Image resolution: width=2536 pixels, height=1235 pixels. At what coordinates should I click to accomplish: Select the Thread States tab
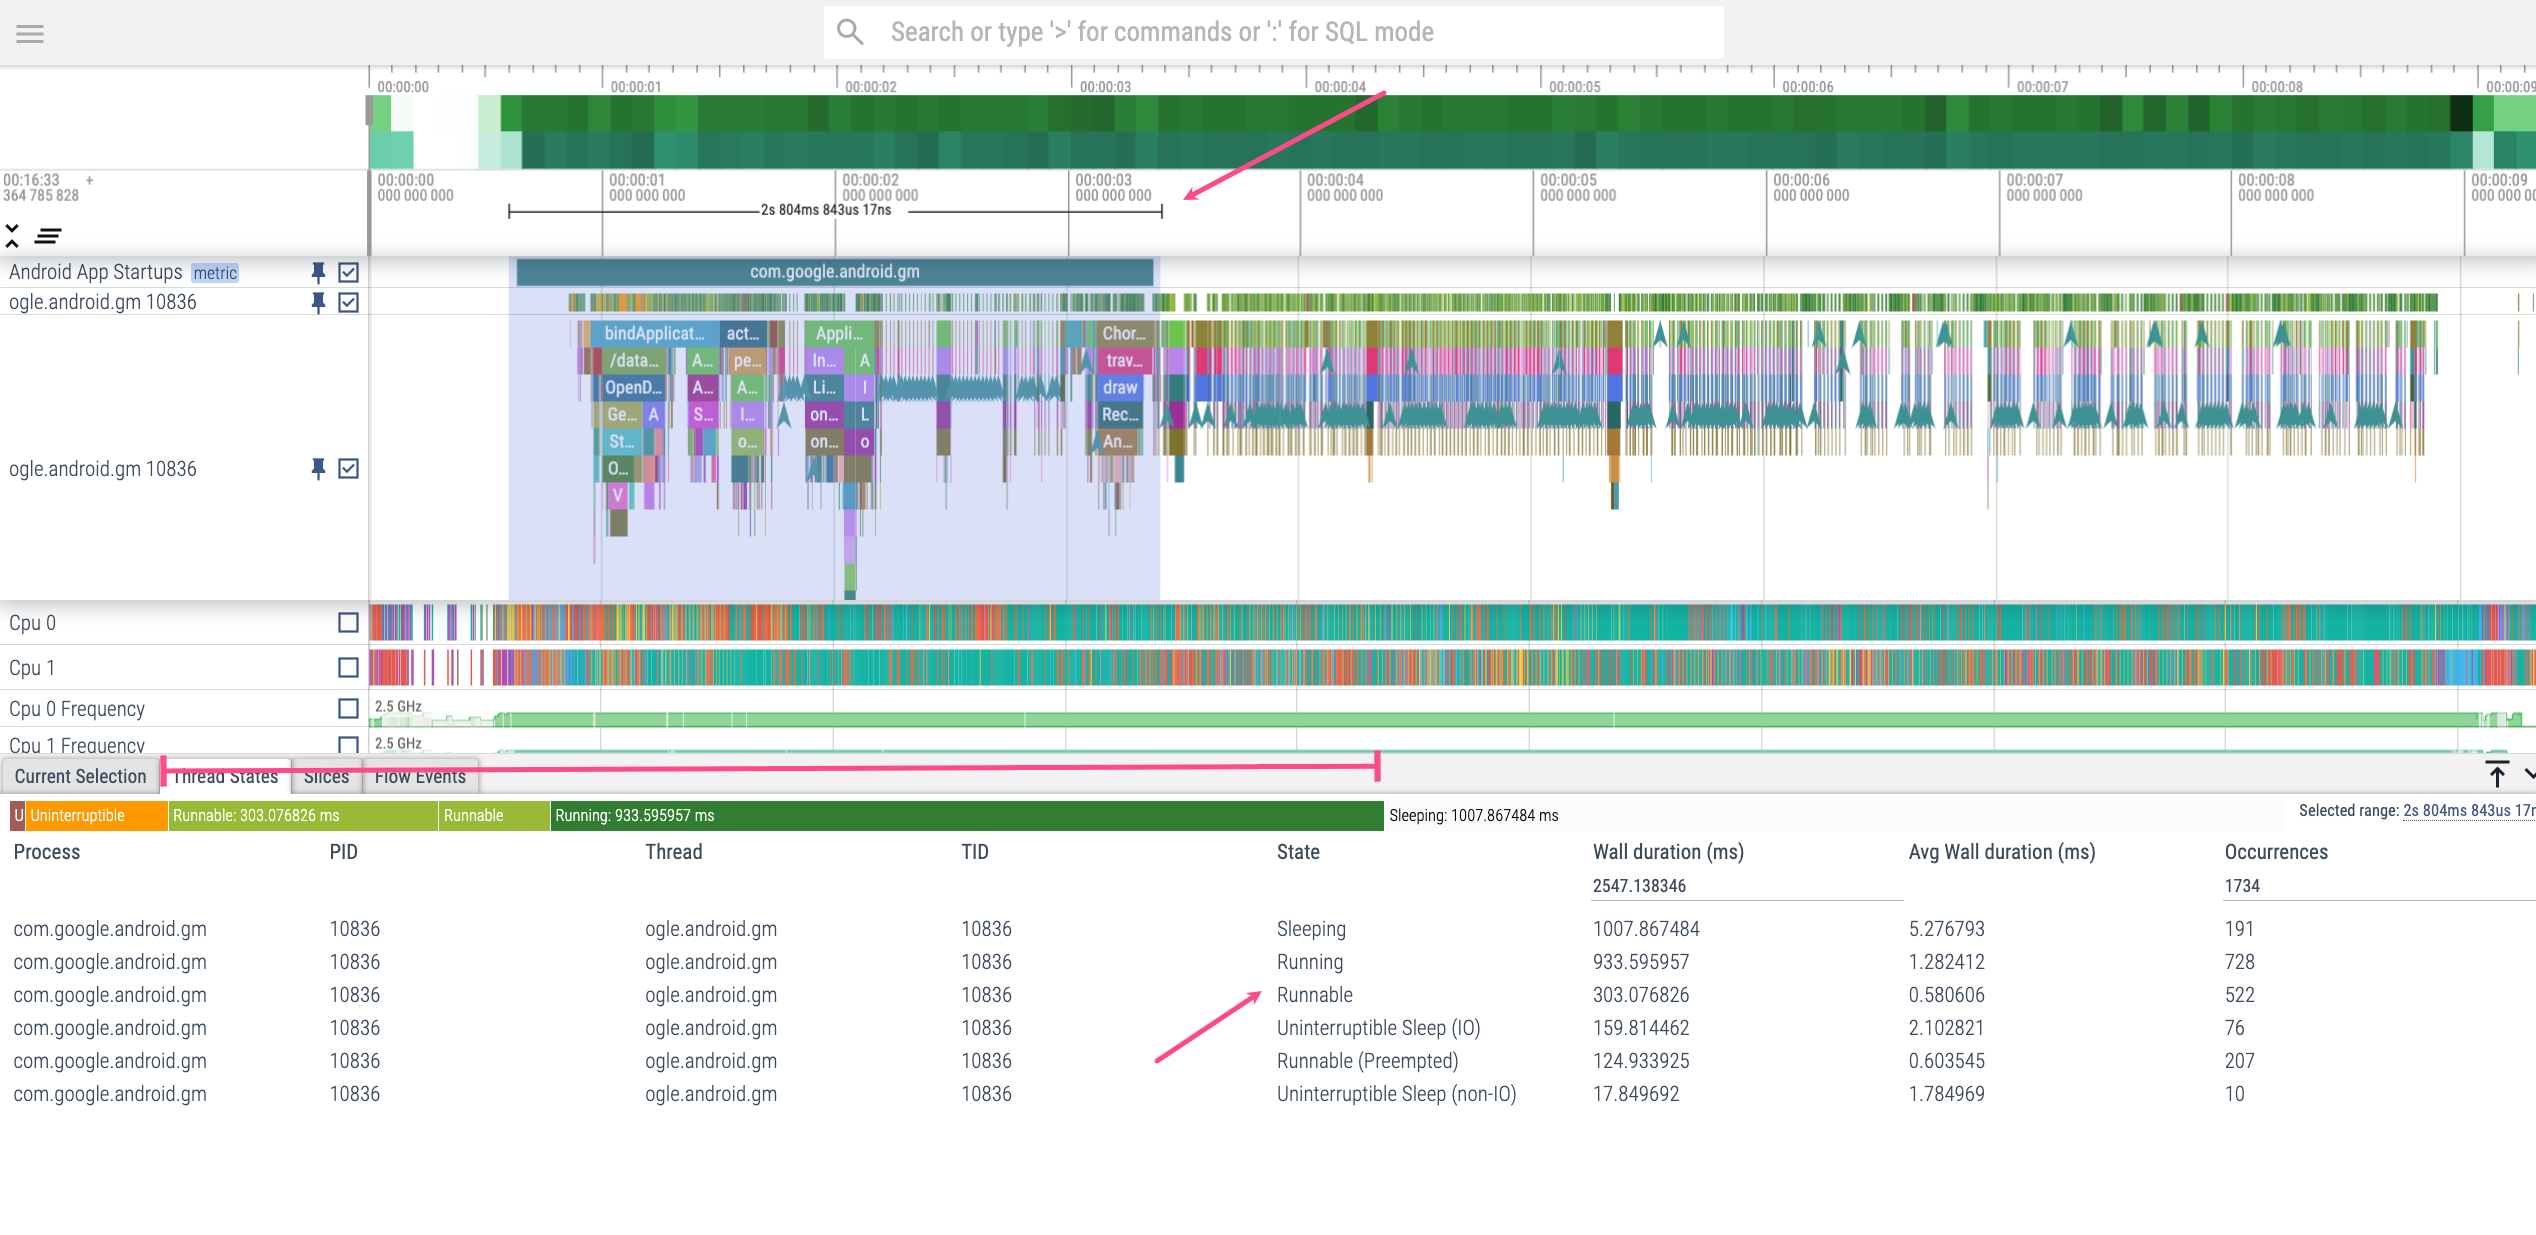(x=225, y=776)
